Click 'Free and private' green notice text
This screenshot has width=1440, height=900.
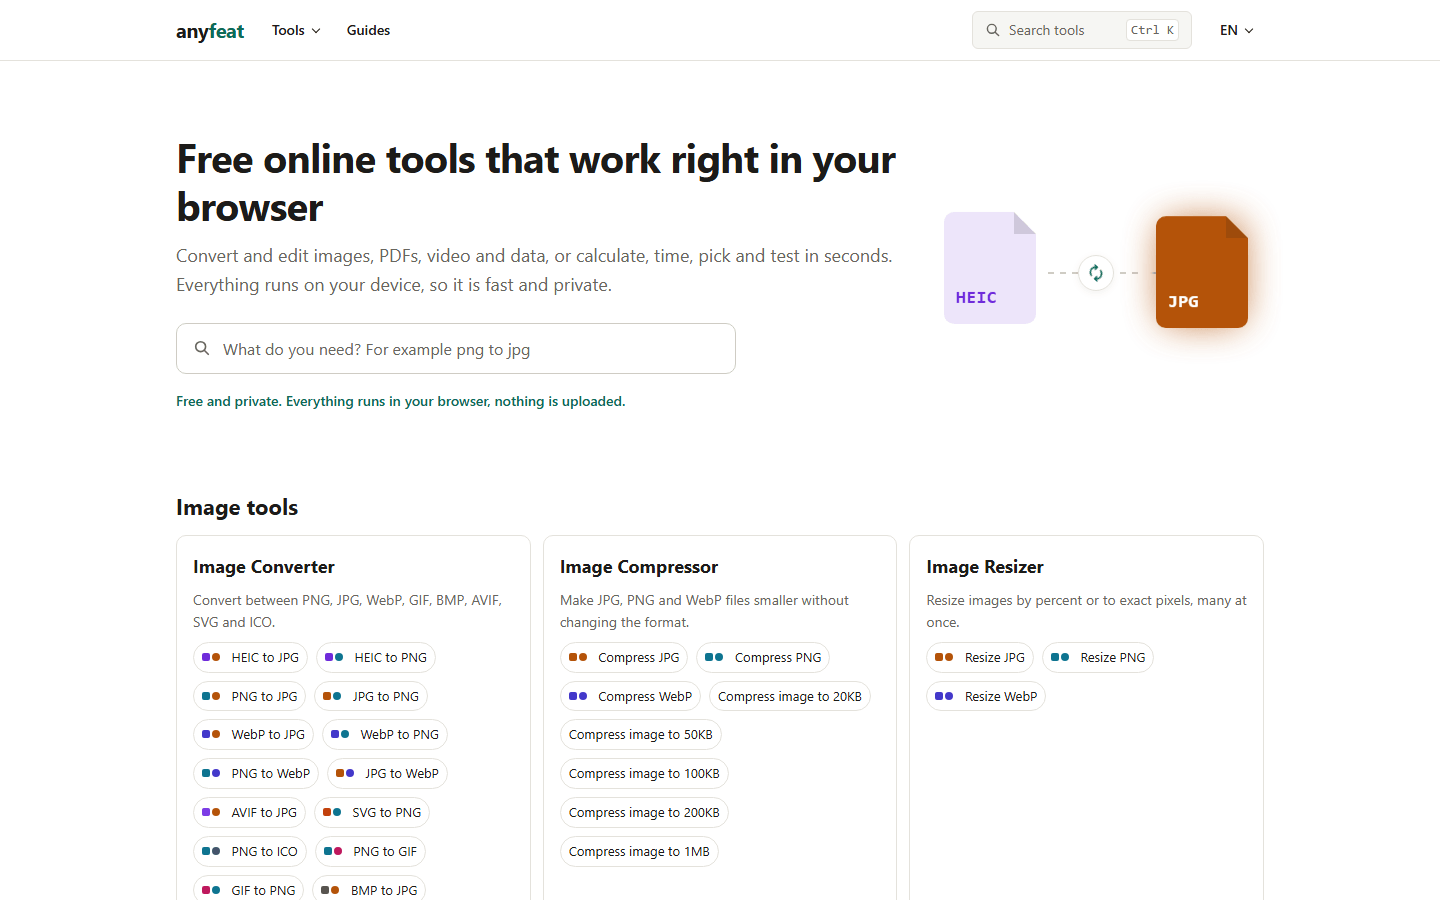click(400, 401)
